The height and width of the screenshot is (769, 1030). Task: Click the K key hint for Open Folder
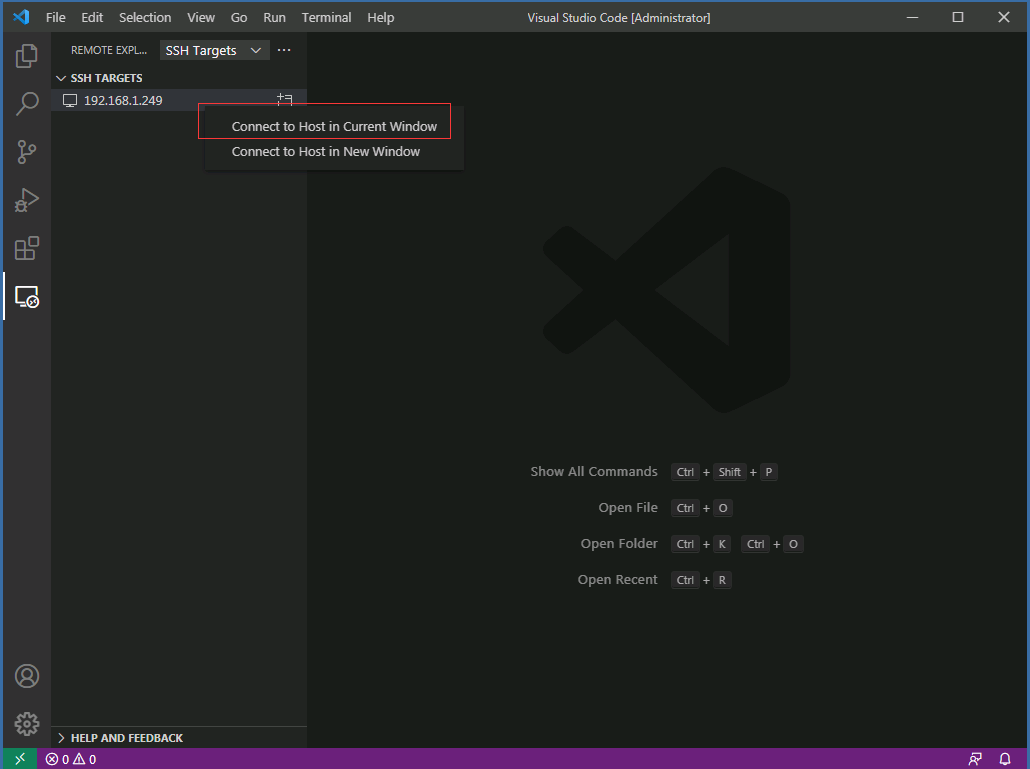pyautogui.click(x=722, y=544)
